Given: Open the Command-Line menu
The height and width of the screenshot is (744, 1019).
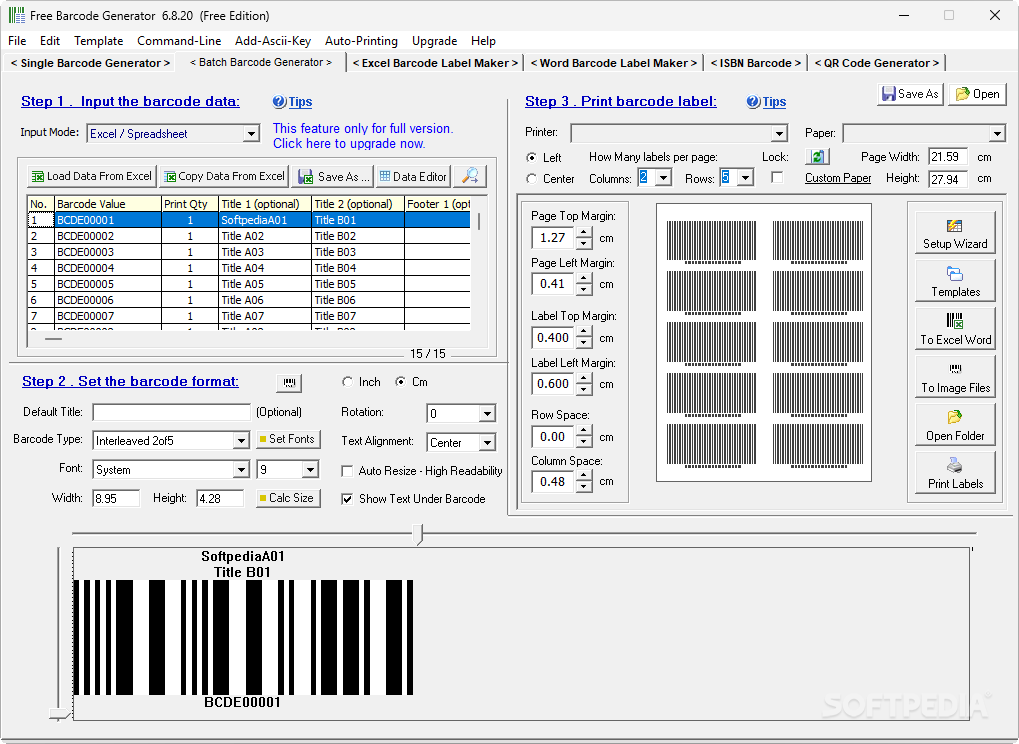Looking at the screenshot, I should (x=179, y=41).
